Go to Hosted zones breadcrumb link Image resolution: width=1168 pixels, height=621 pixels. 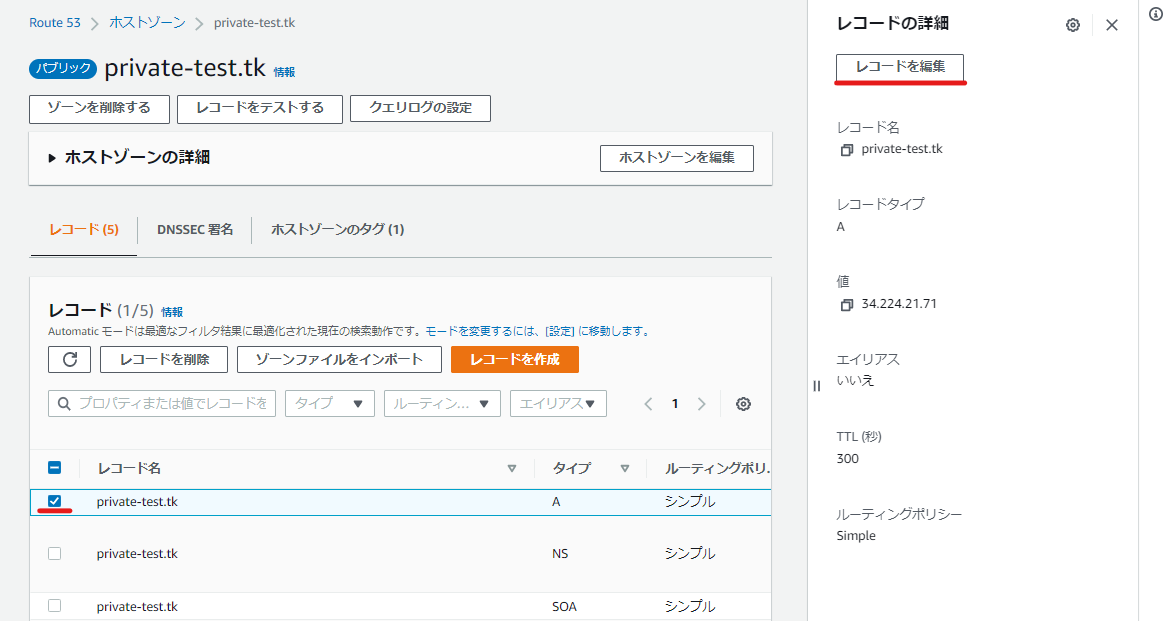point(147,22)
